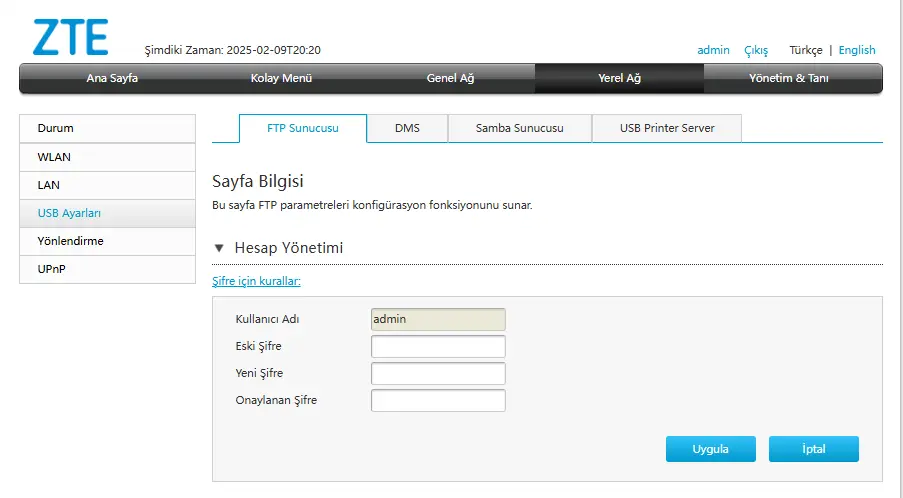The image size is (903, 498).
Task: Switch language to English
Action: [857, 51]
